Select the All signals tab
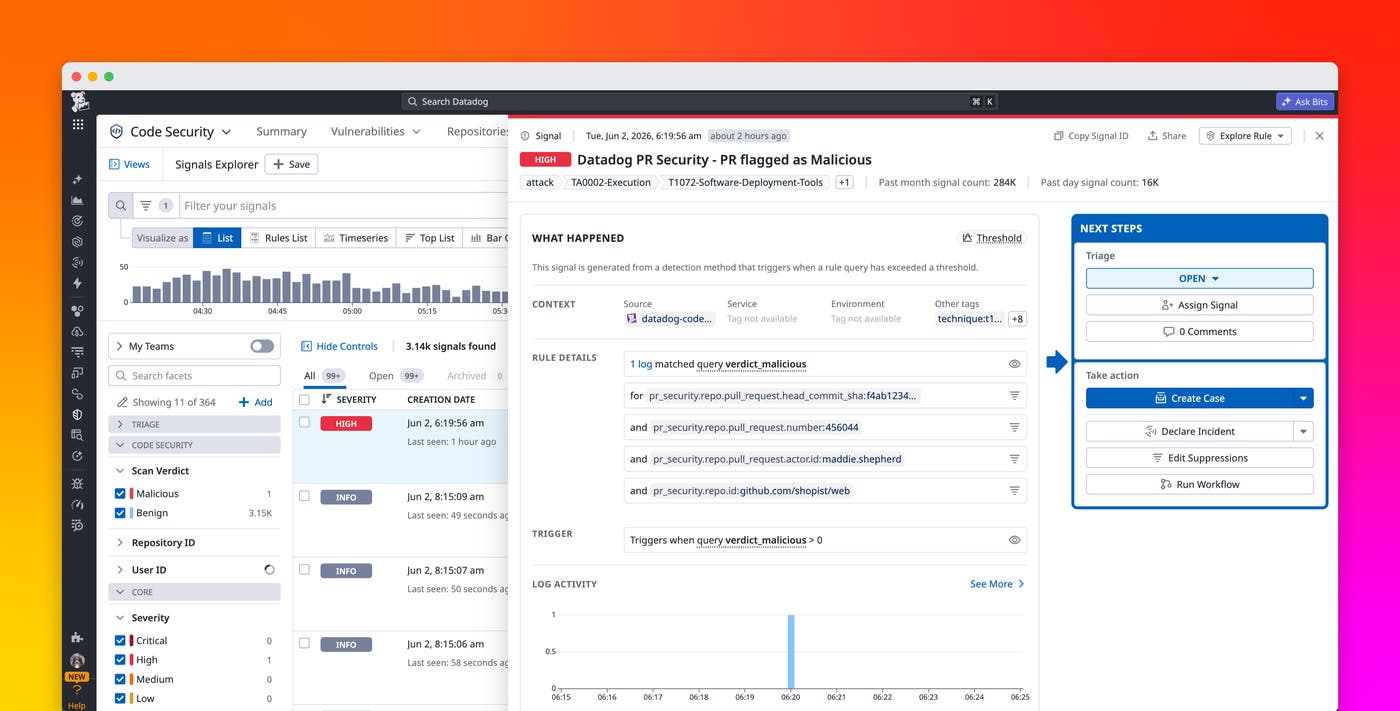 (x=325, y=376)
